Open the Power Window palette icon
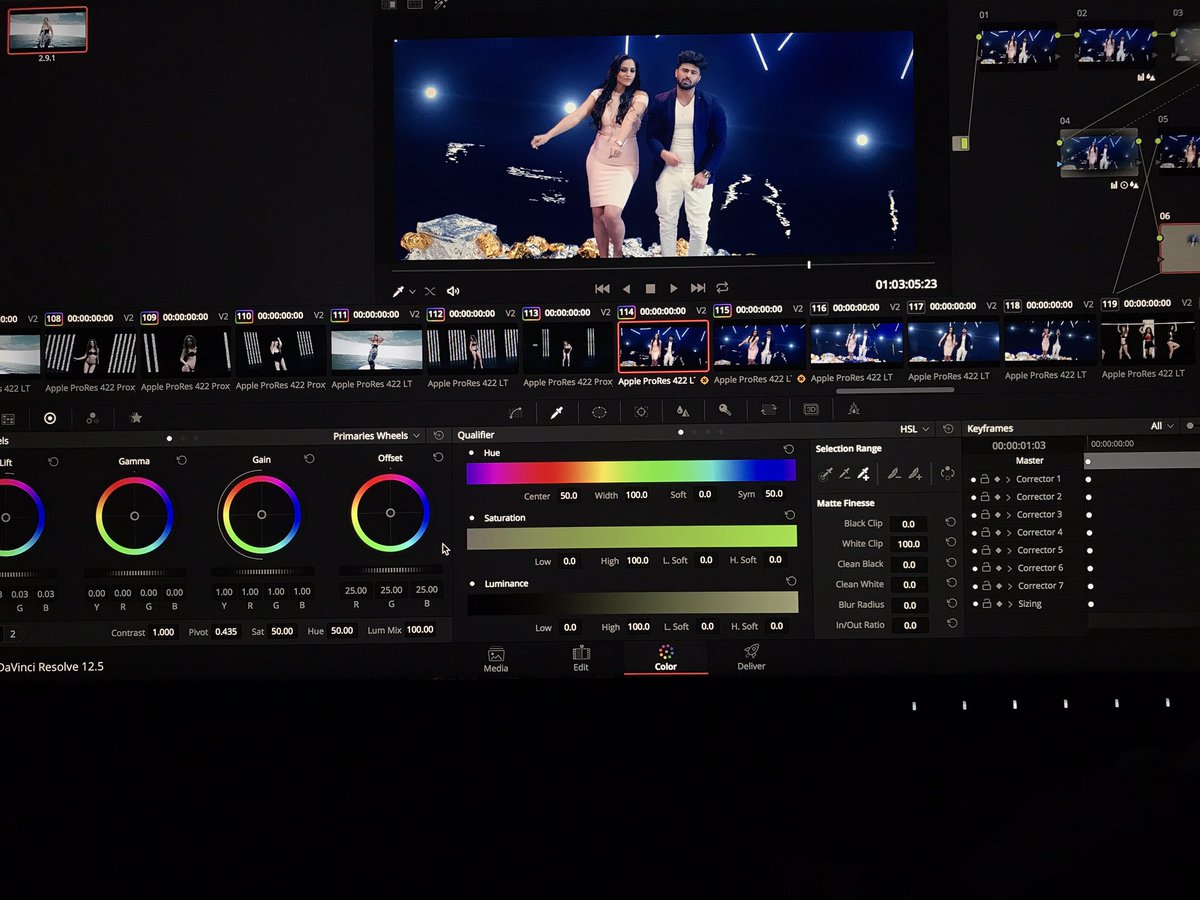Screen dimensions: 1200x900 tap(599, 411)
